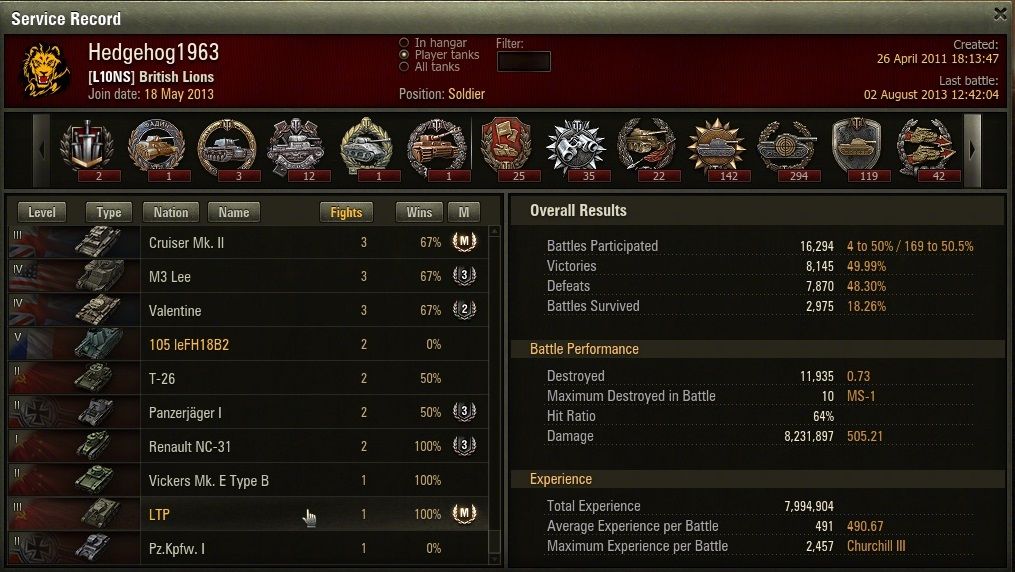The height and width of the screenshot is (572, 1015).
Task: Sort tanks by mastery M column
Action: [x=464, y=212]
